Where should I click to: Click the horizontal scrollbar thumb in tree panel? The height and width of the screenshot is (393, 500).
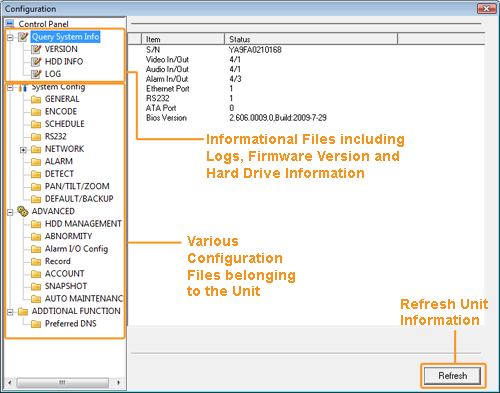tap(62, 383)
